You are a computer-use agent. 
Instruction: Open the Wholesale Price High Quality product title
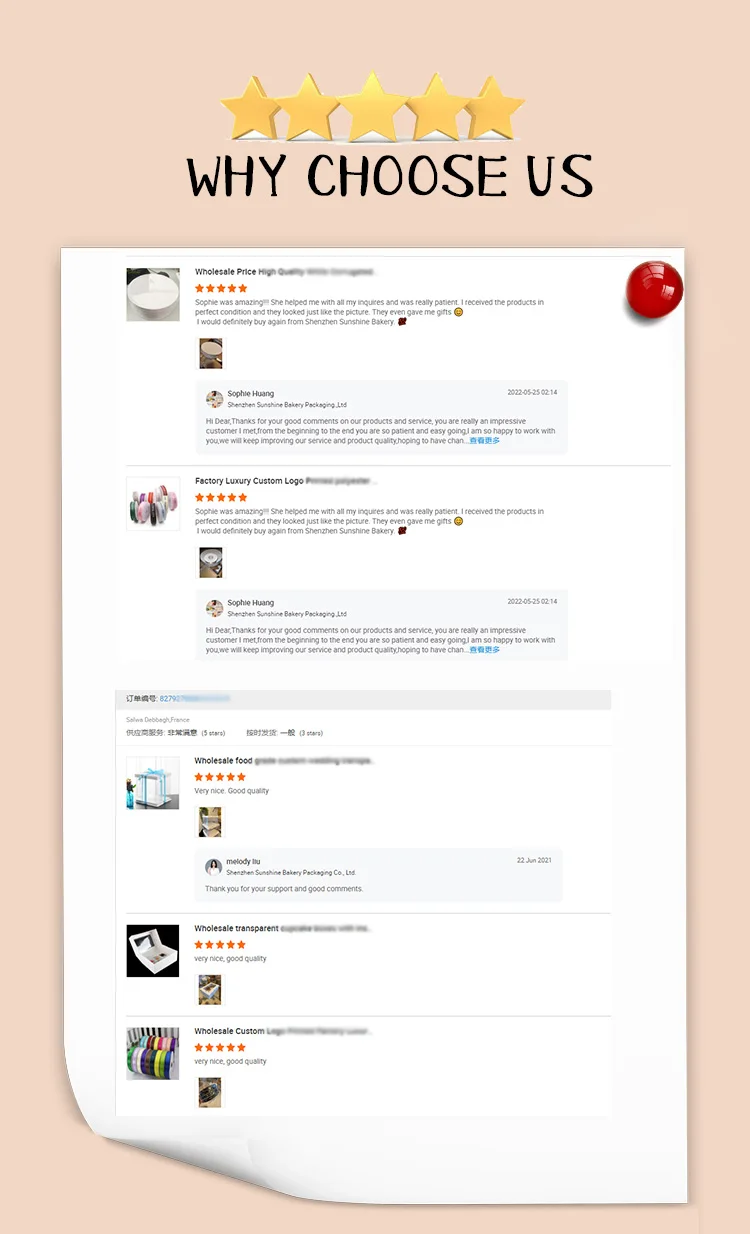[284, 272]
